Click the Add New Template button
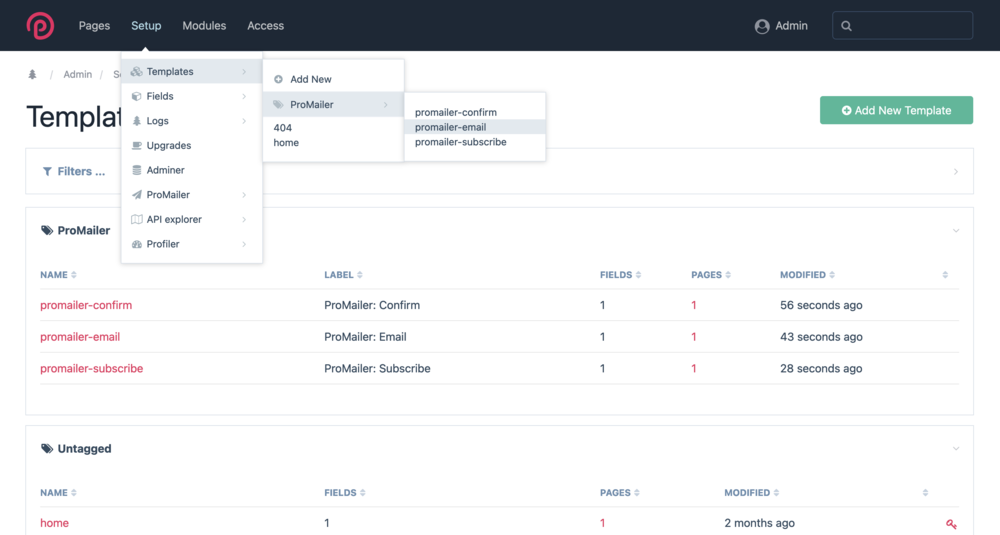 point(896,111)
